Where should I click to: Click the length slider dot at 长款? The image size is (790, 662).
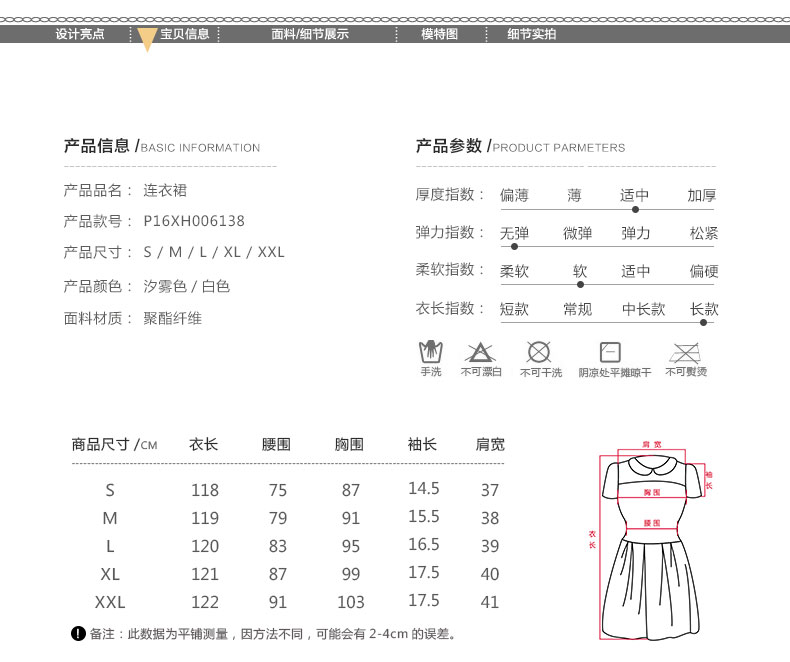pos(703,322)
